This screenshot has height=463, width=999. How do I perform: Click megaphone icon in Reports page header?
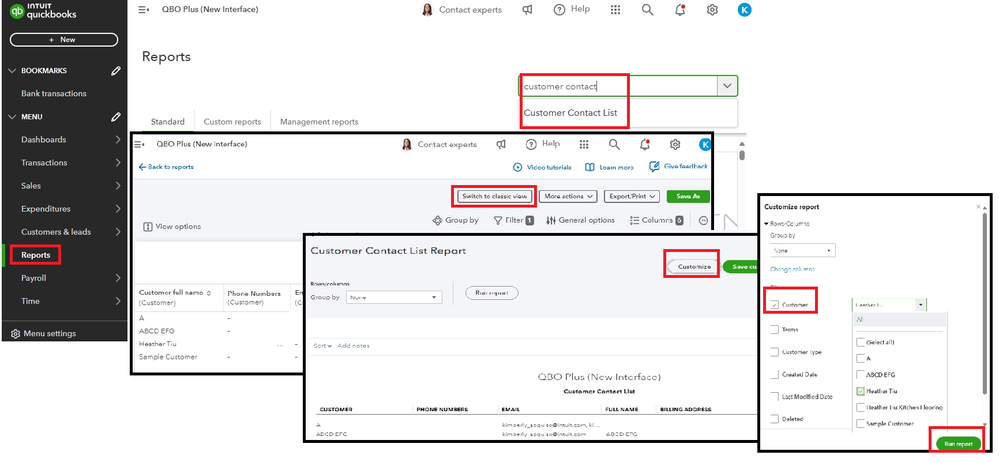[528, 10]
